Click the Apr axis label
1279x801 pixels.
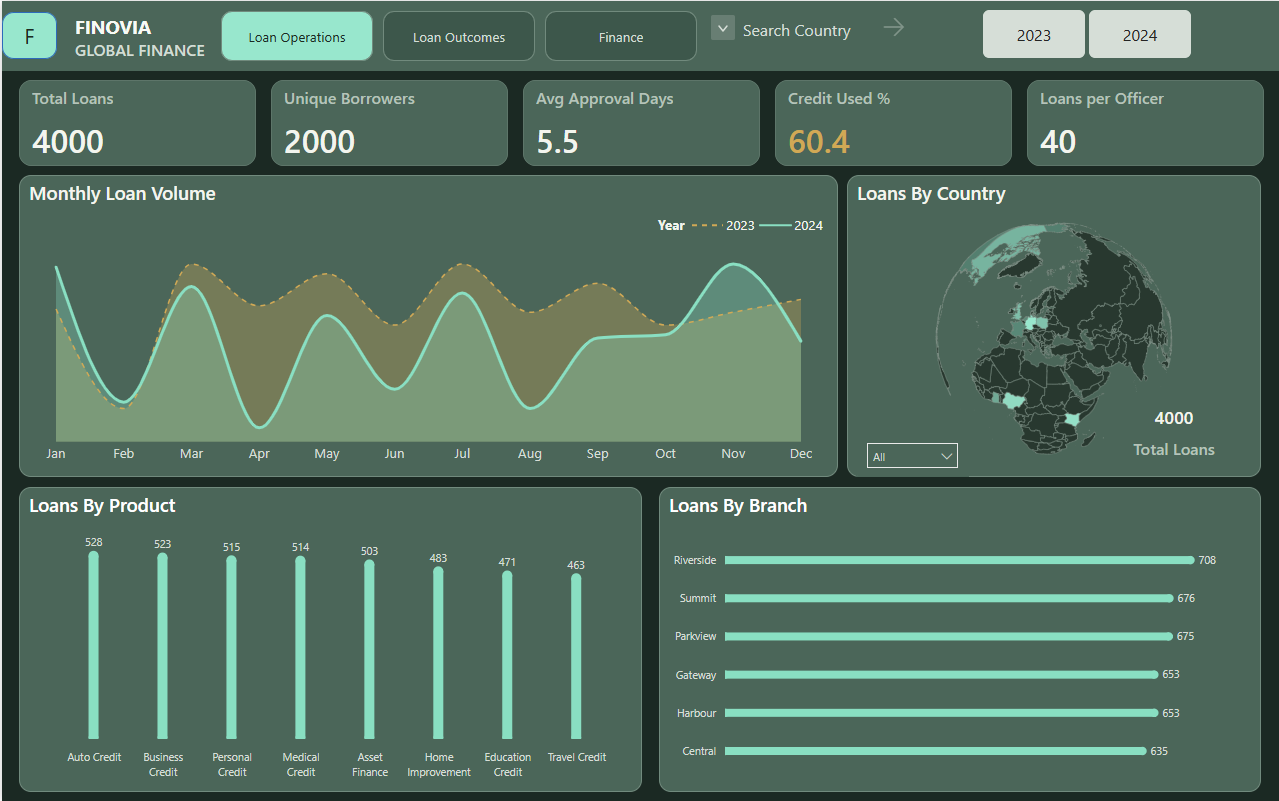[x=259, y=453]
